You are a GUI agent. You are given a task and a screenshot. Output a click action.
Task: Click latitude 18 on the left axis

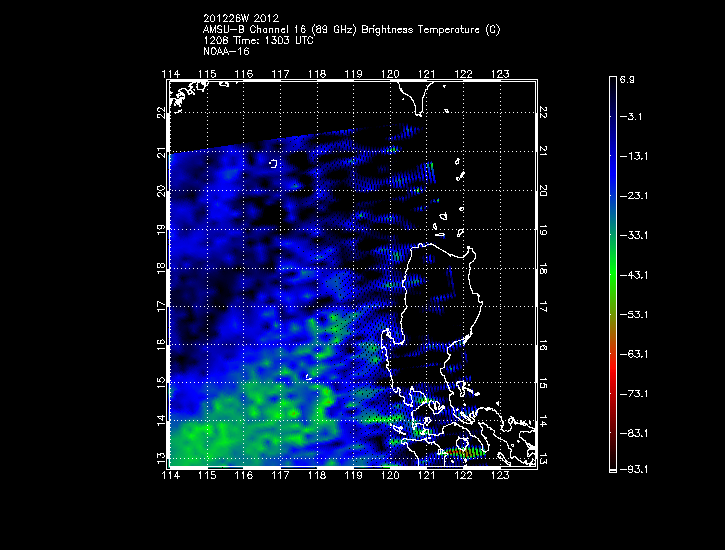point(161,268)
